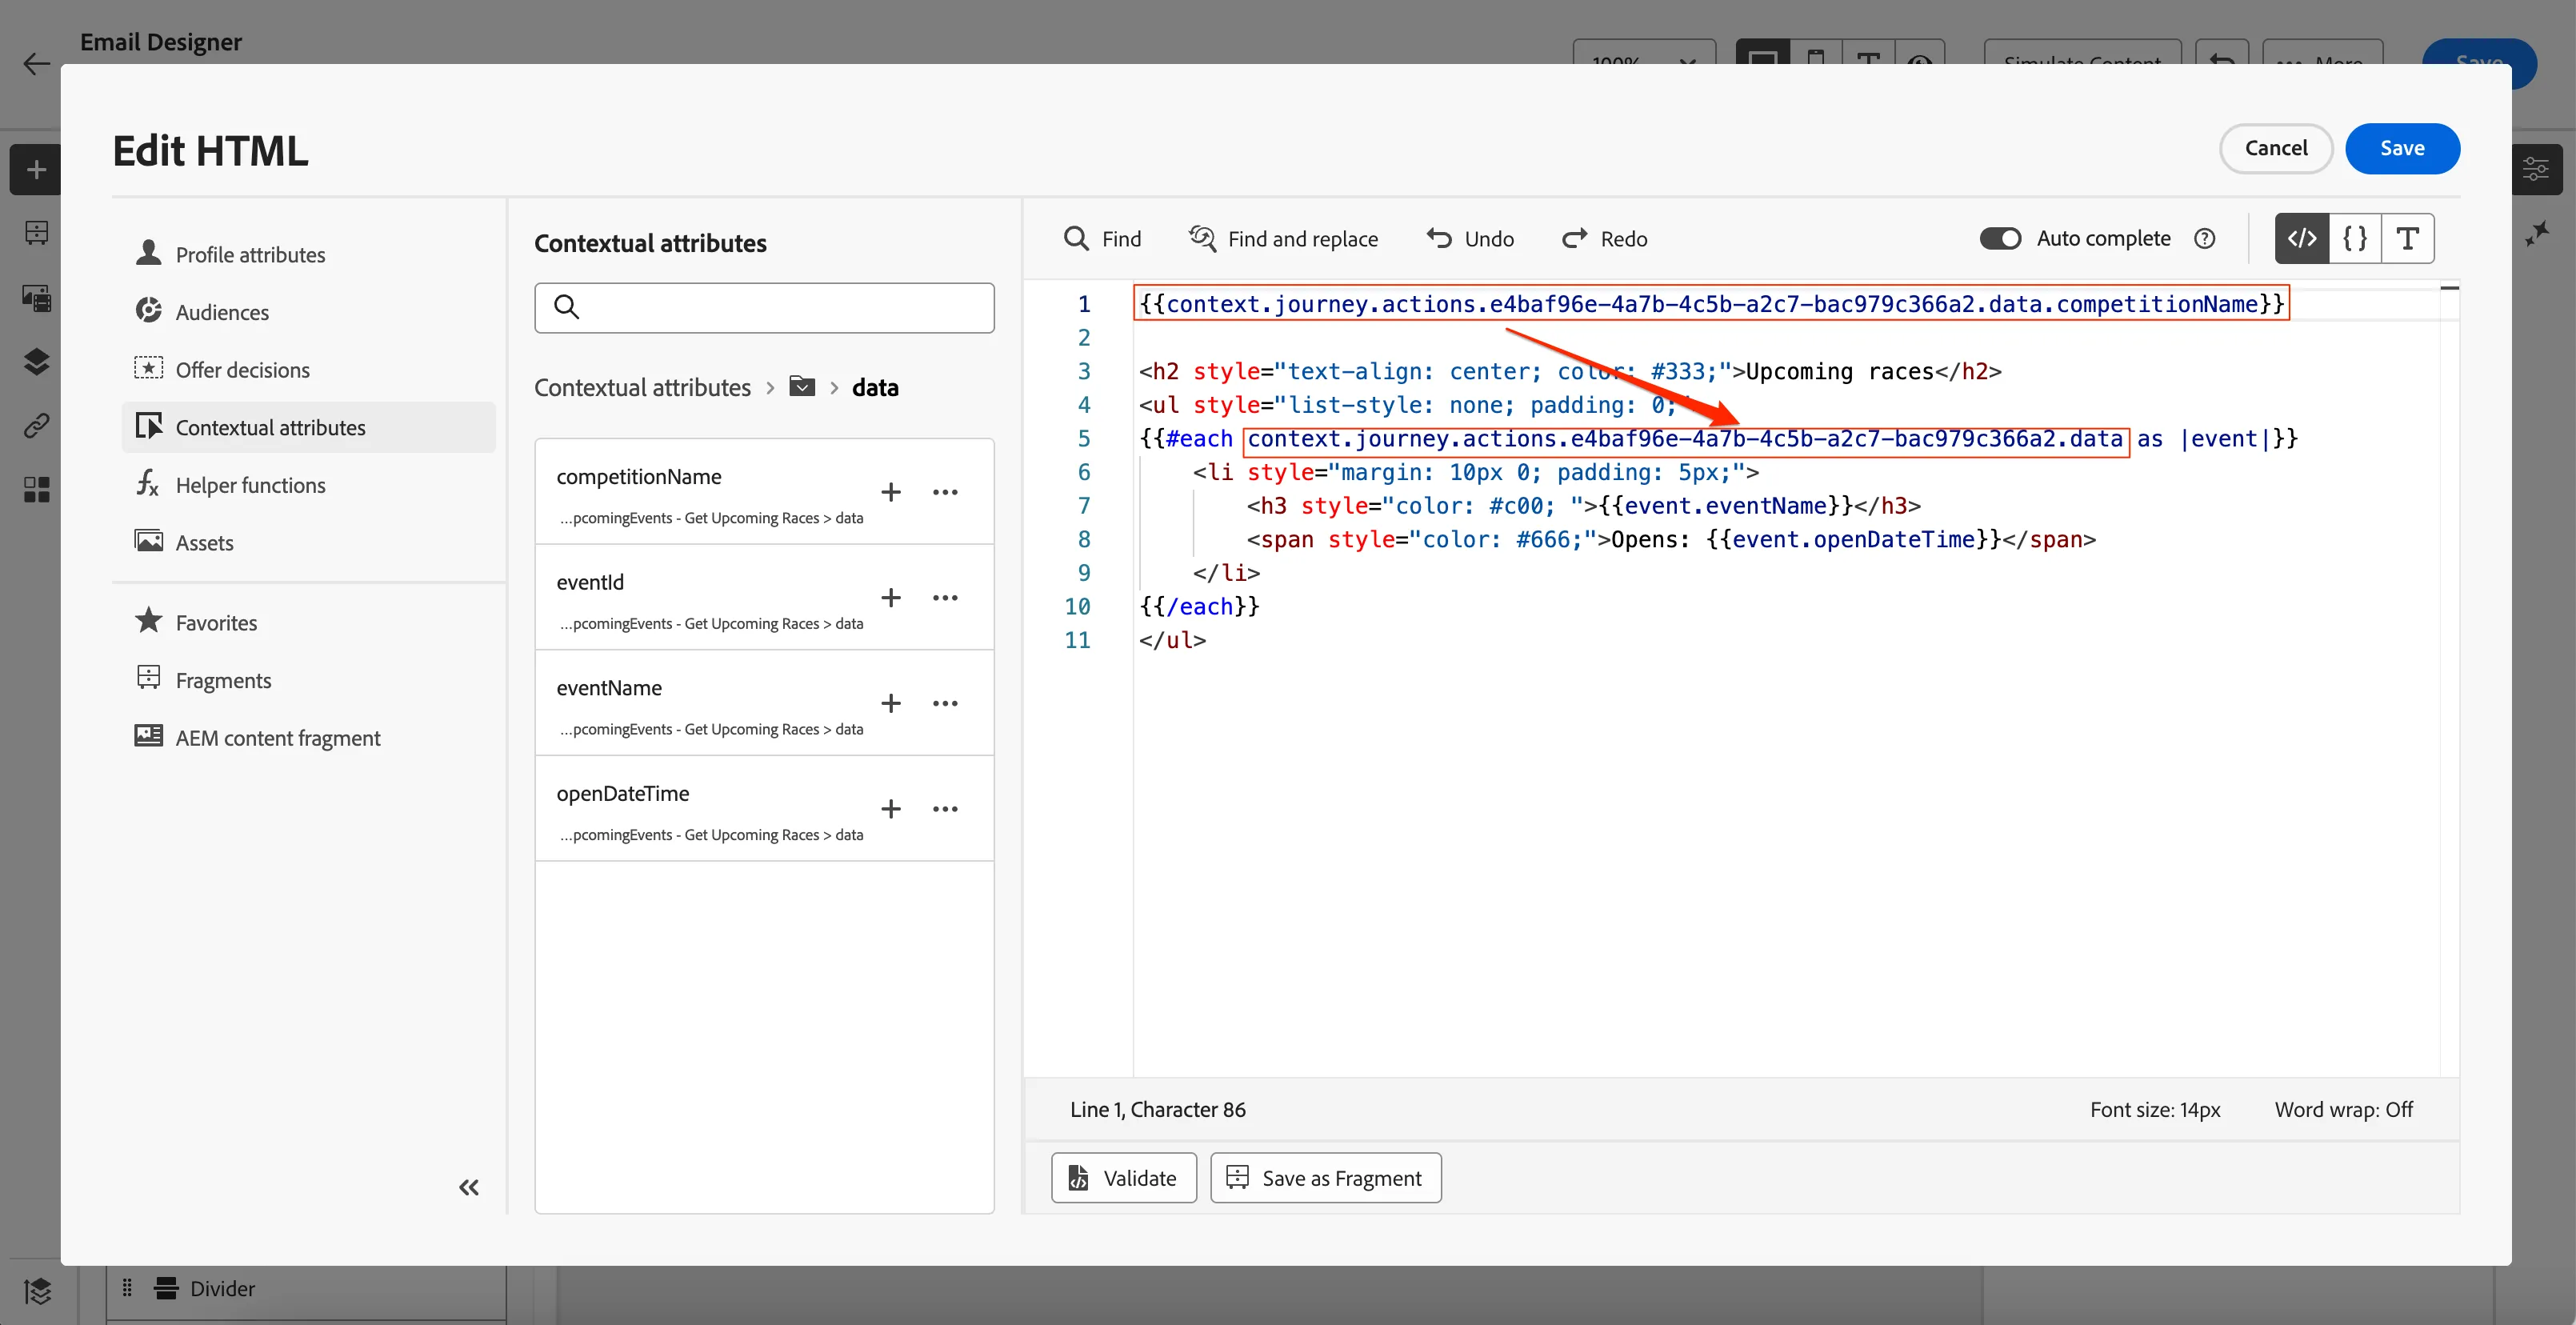Viewport: 2576px width, 1325px height.
Task: Click Undo in editor toolbar
Action: [x=1470, y=238]
